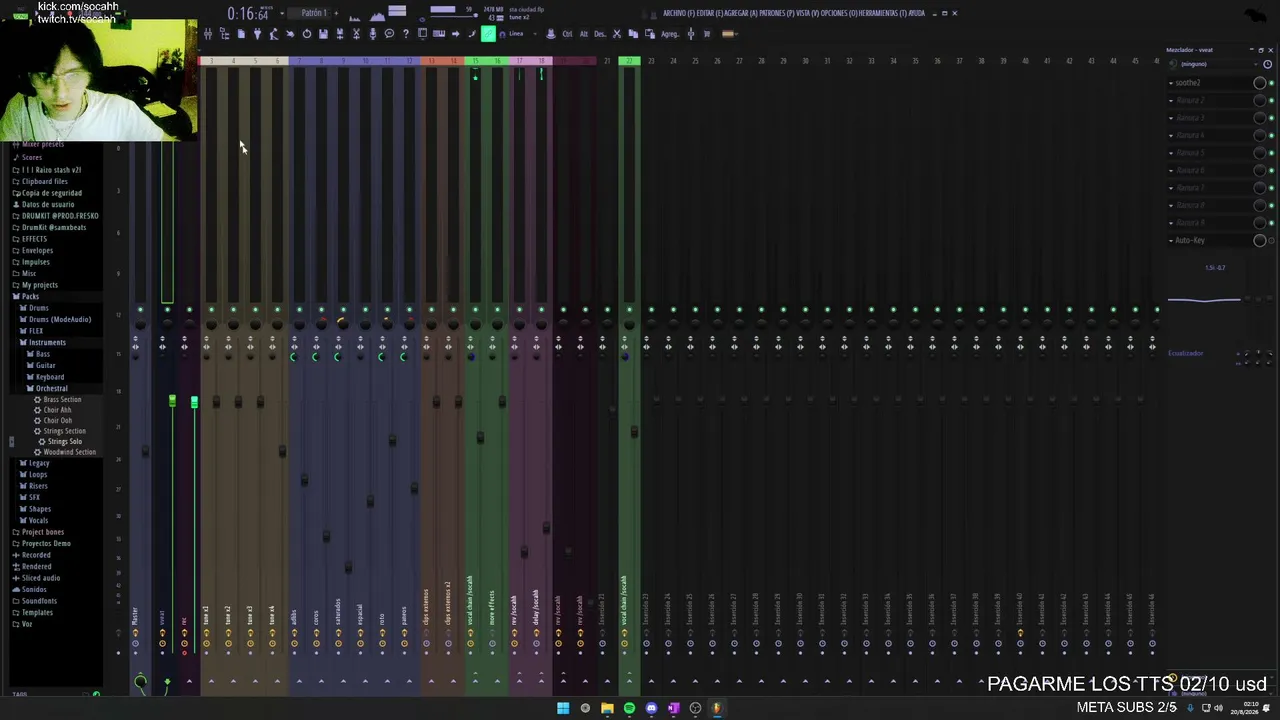Click the clock icon in mixer panel
Image resolution: width=1280 pixels, height=720 pixels.
(1267, 64)
